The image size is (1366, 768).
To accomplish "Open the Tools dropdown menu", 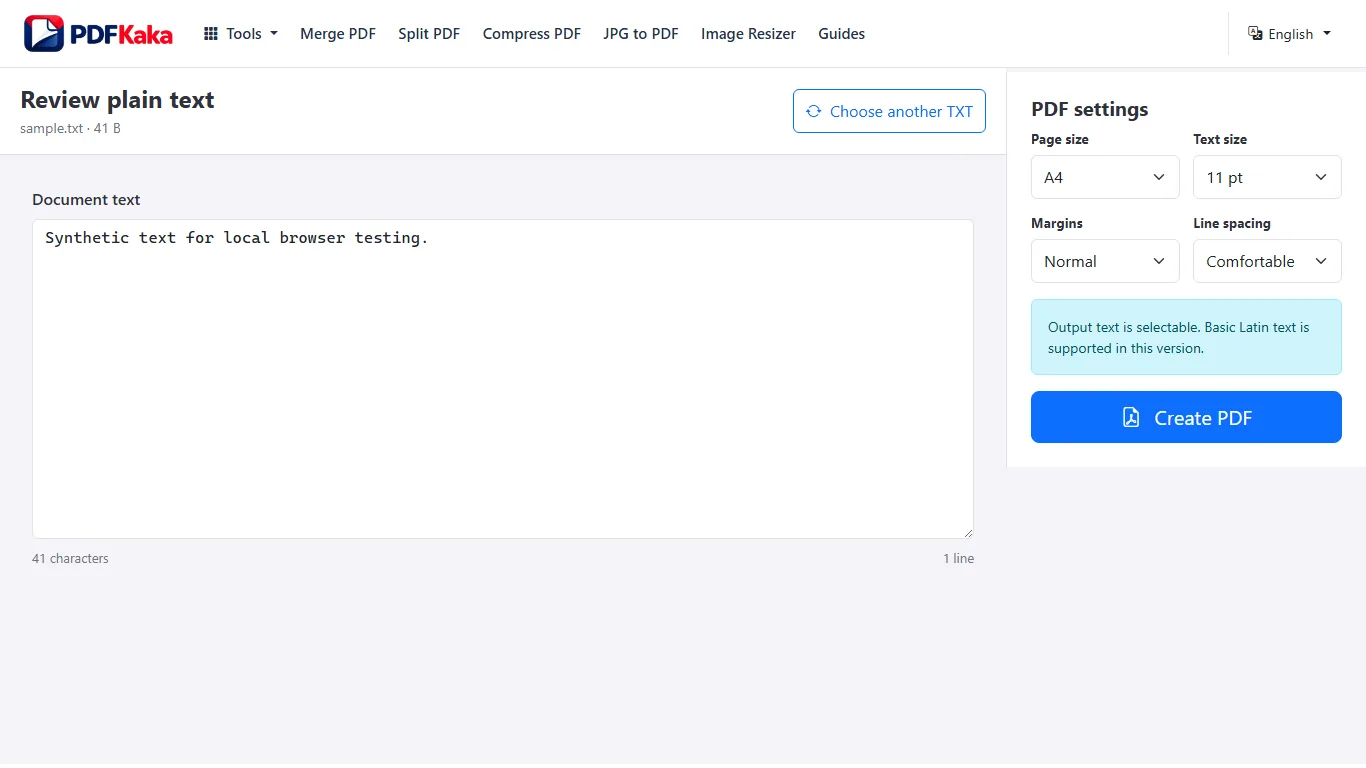I will tap(241, 34).
